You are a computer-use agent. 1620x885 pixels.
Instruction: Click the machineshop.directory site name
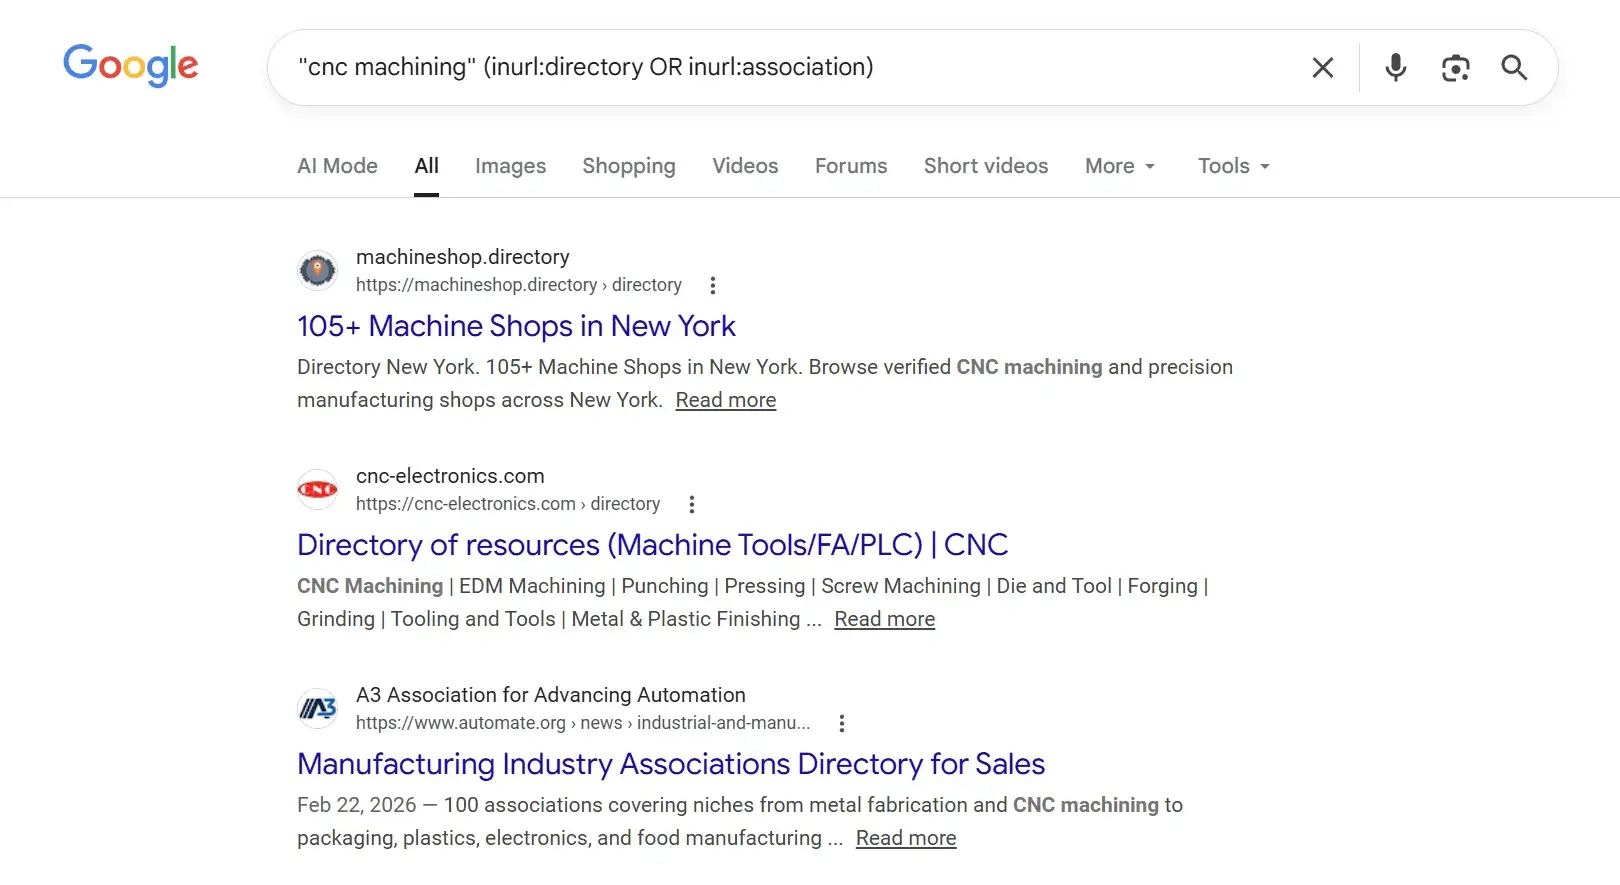[463, 257]
